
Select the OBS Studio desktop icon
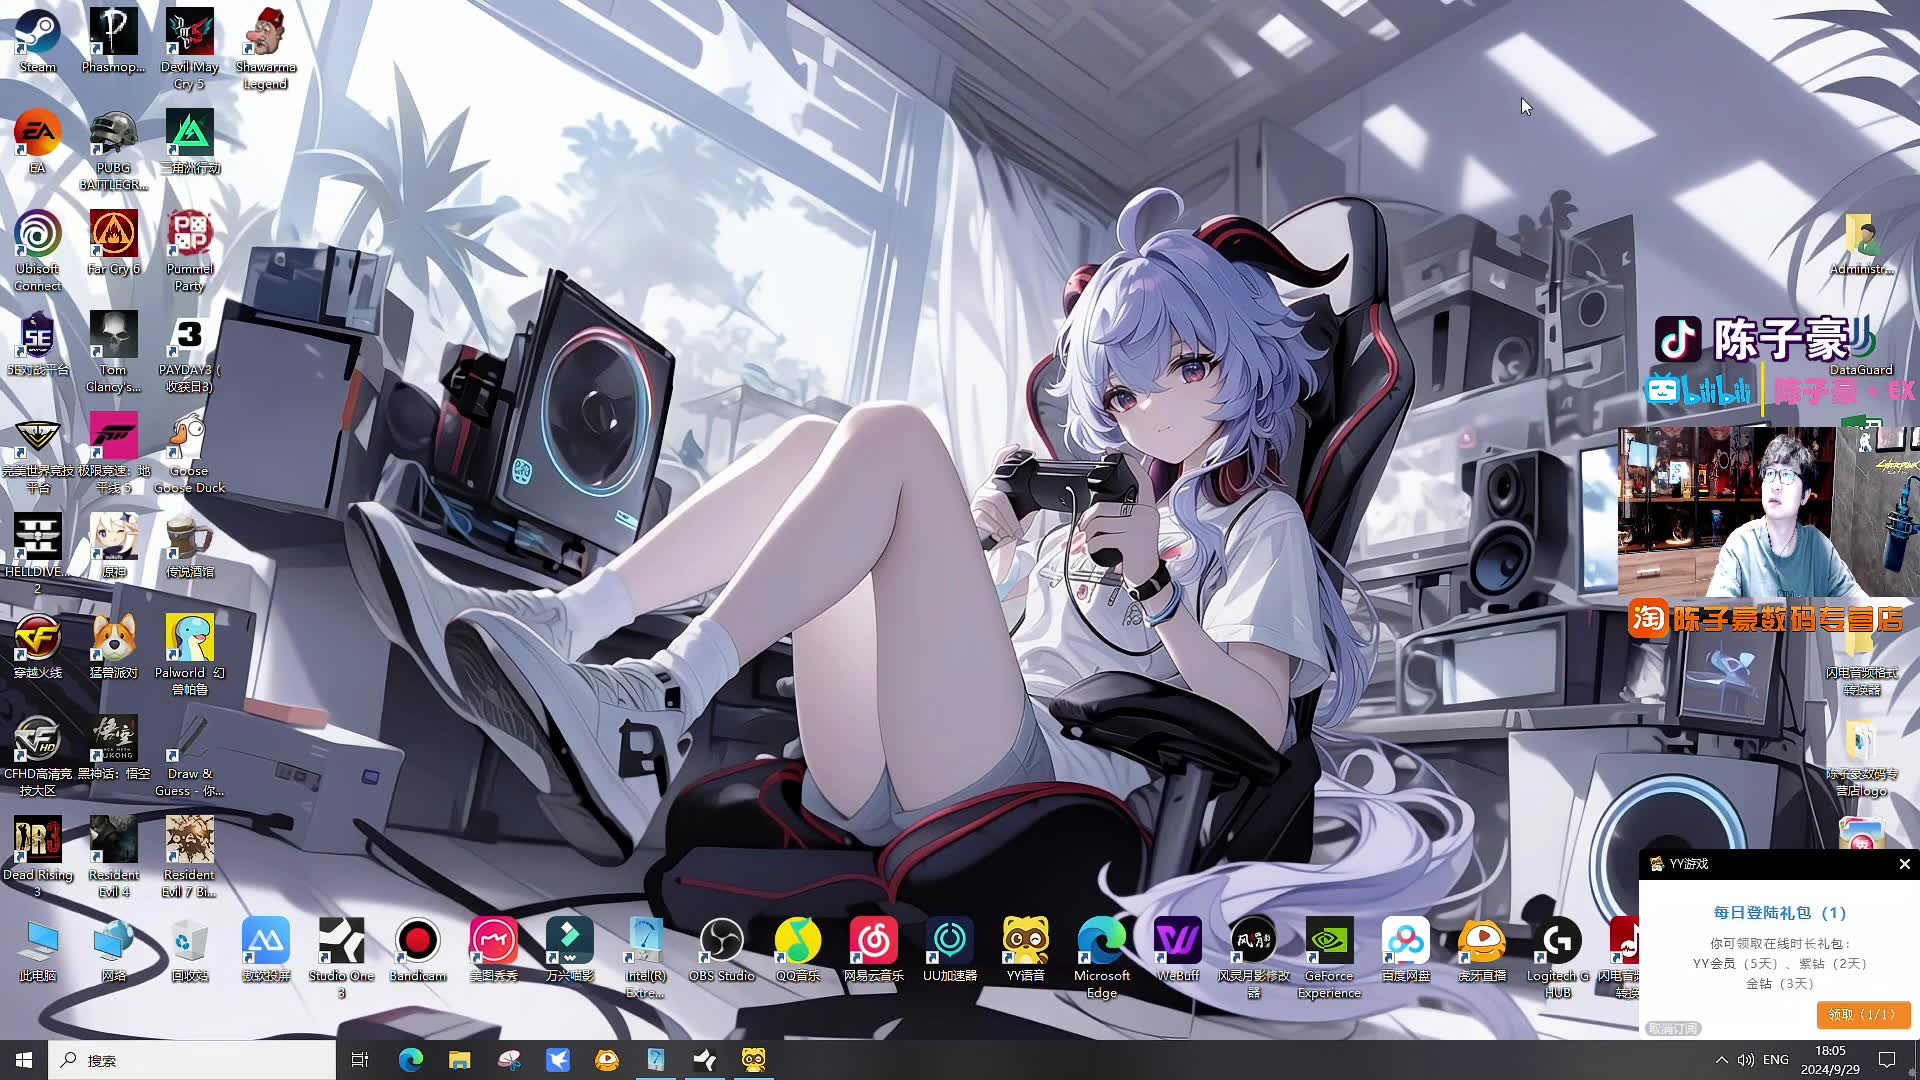721,949
